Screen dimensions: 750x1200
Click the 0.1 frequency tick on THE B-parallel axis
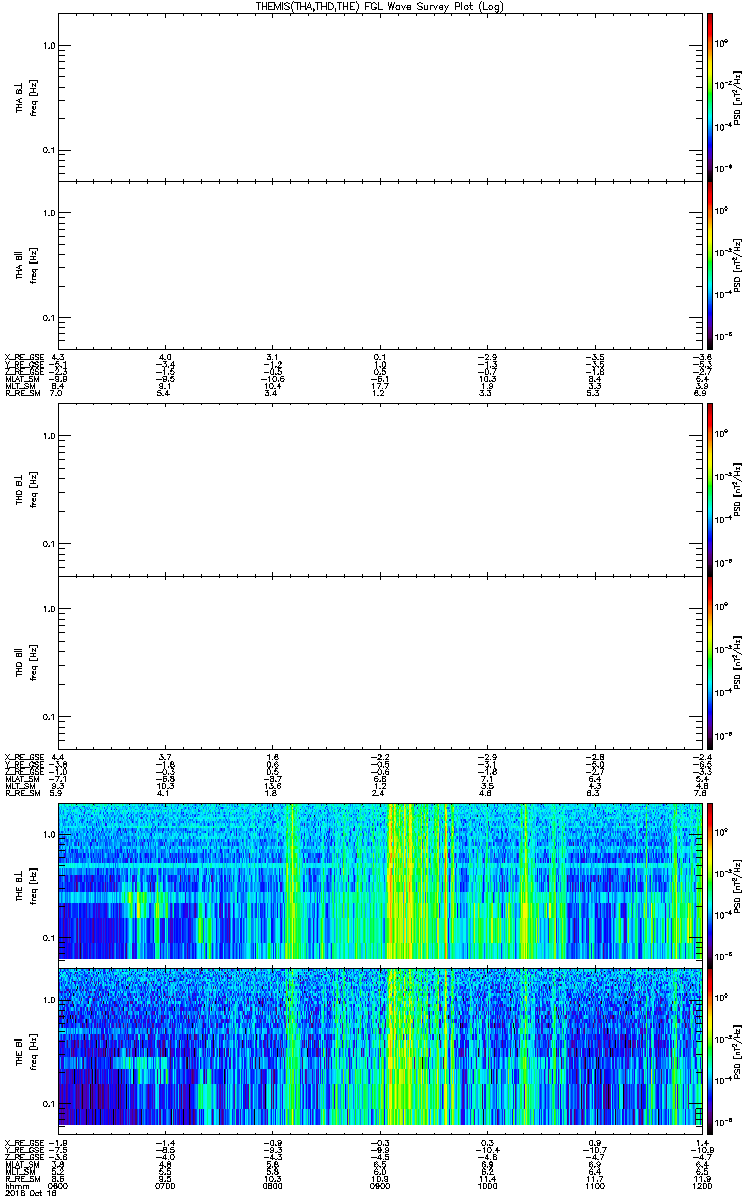(49, 1103)
